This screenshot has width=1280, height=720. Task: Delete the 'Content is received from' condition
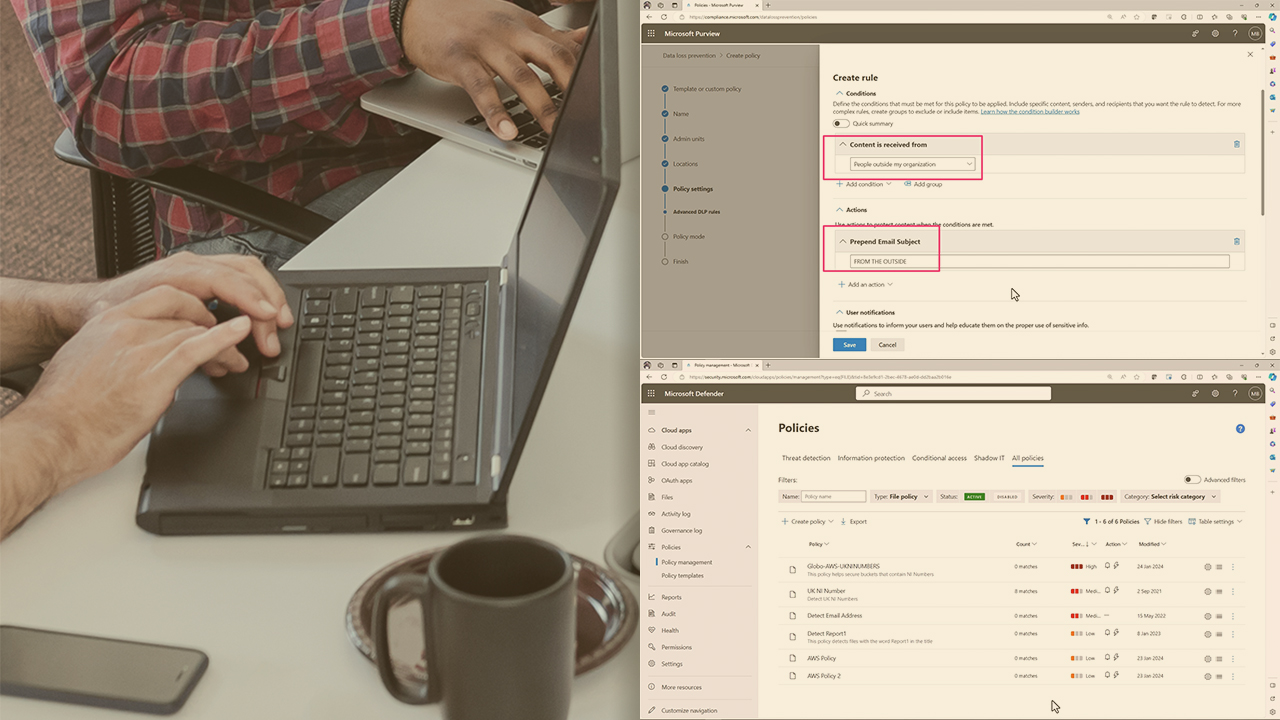(x=1236, y=144)
